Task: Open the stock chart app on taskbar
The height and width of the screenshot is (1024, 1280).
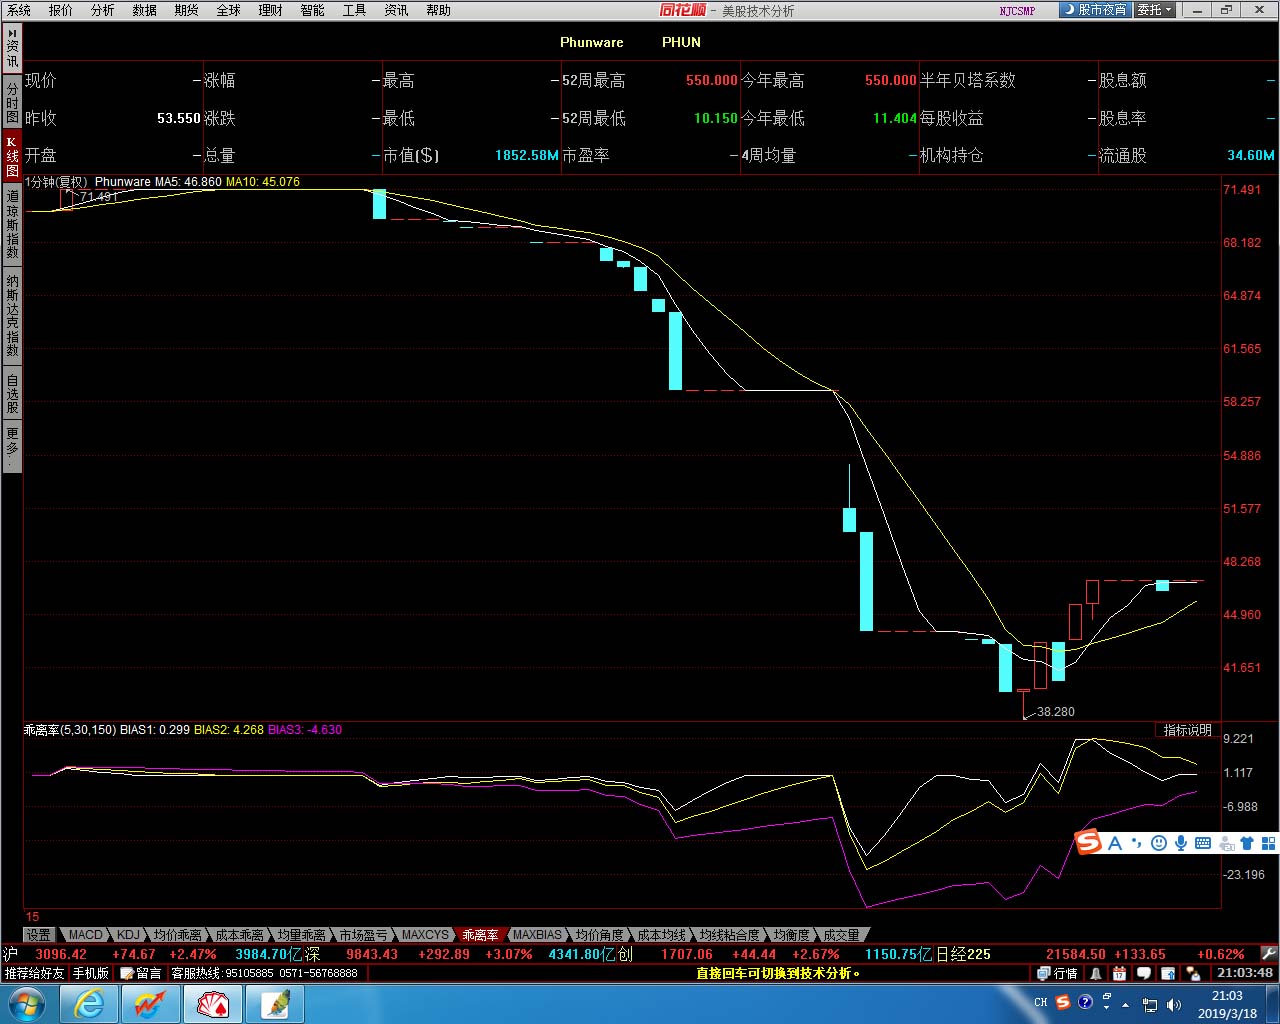Action: pos(151,1004)
